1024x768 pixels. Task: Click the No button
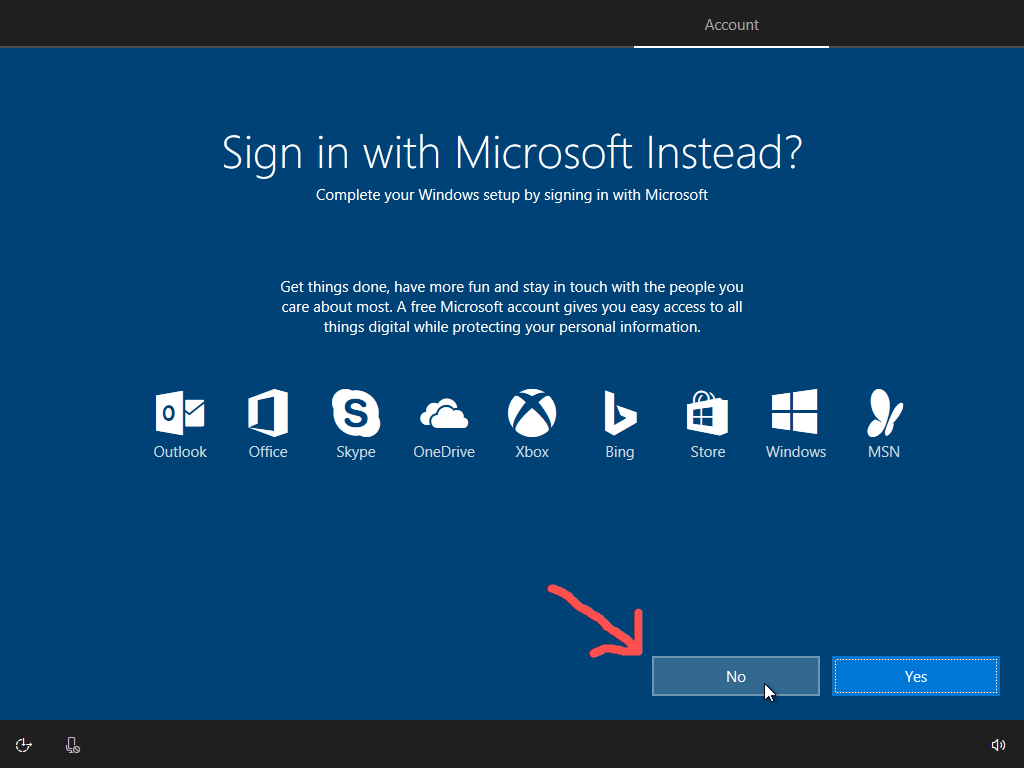(x=735, y=676)
